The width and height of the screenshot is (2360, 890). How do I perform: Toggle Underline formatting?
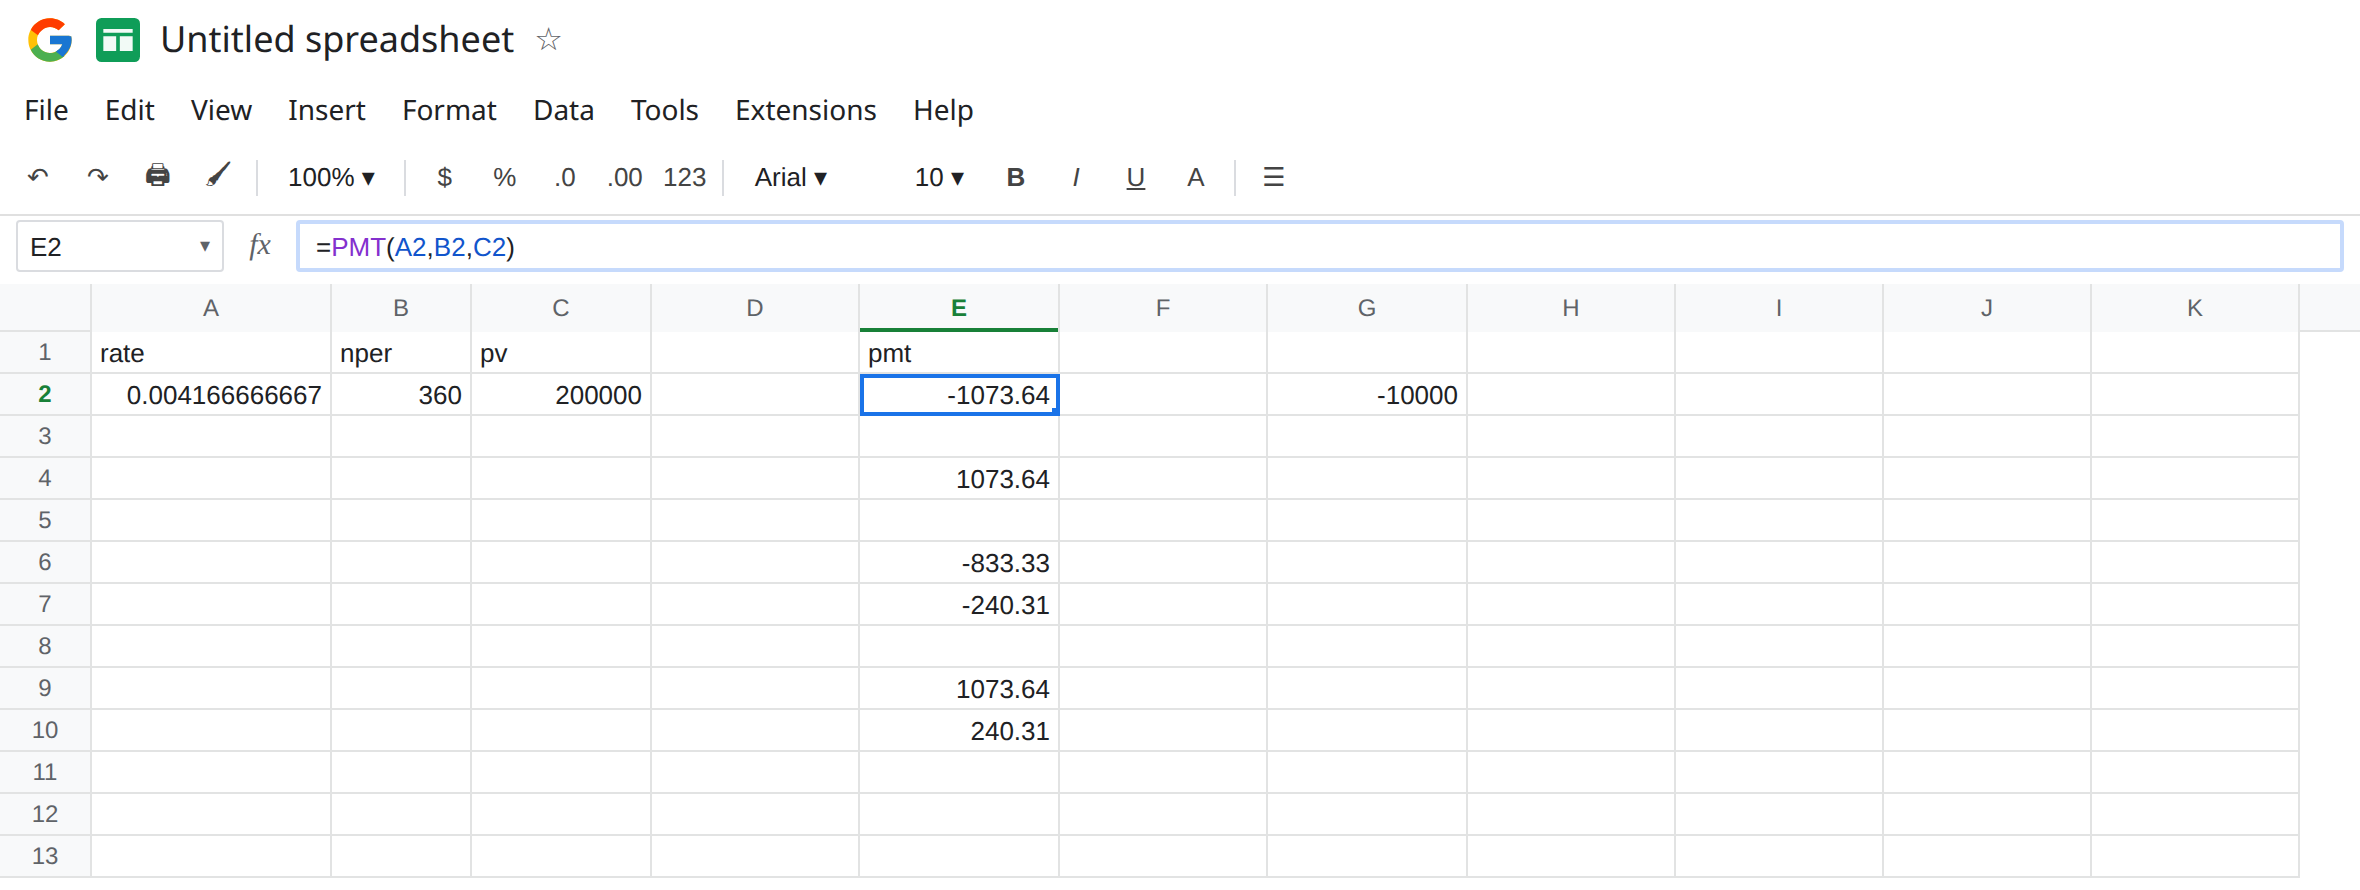1135,178
